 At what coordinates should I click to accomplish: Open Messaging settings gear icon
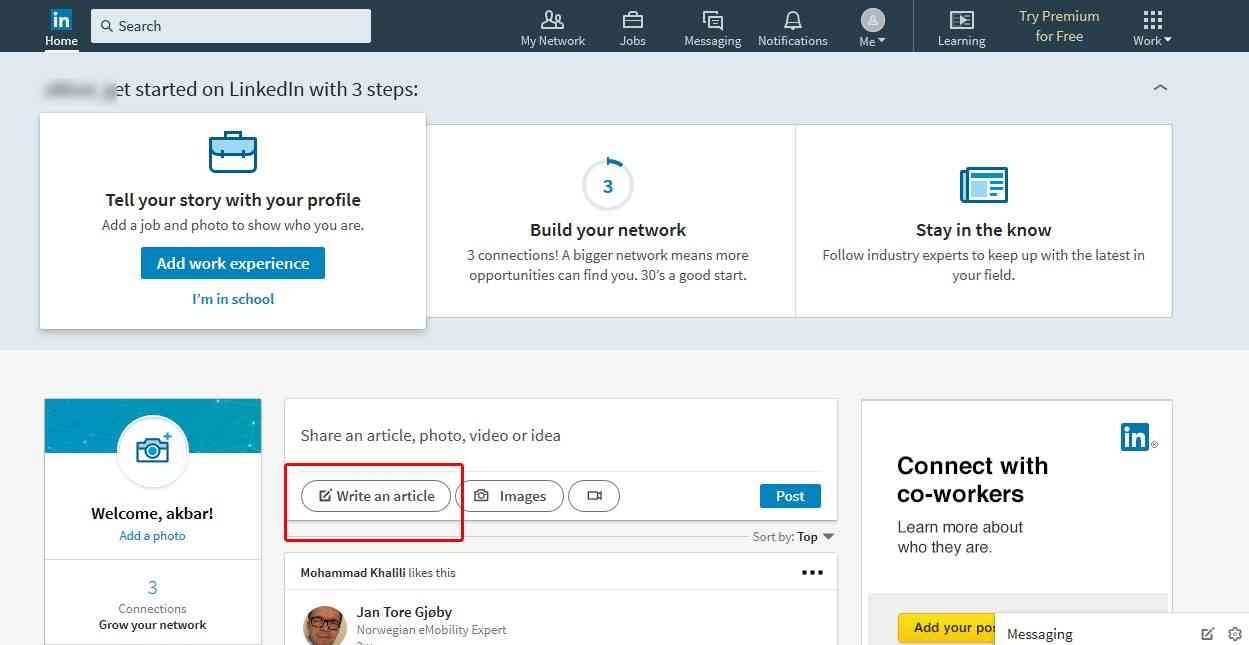click(1235, 634)
